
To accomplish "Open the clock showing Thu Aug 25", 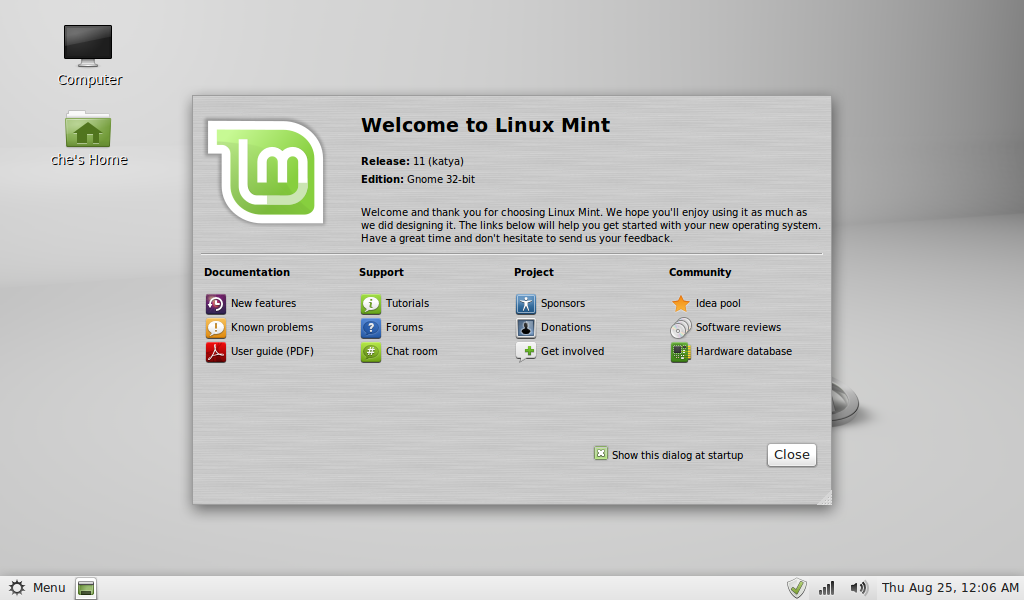I will coord(950,588).
